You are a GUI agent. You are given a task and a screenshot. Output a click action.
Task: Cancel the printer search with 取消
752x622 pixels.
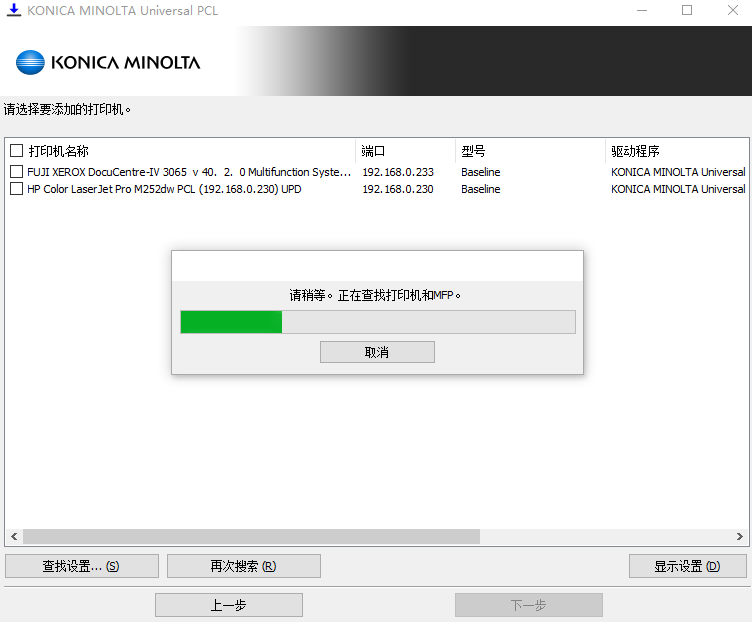pos(377,352)
